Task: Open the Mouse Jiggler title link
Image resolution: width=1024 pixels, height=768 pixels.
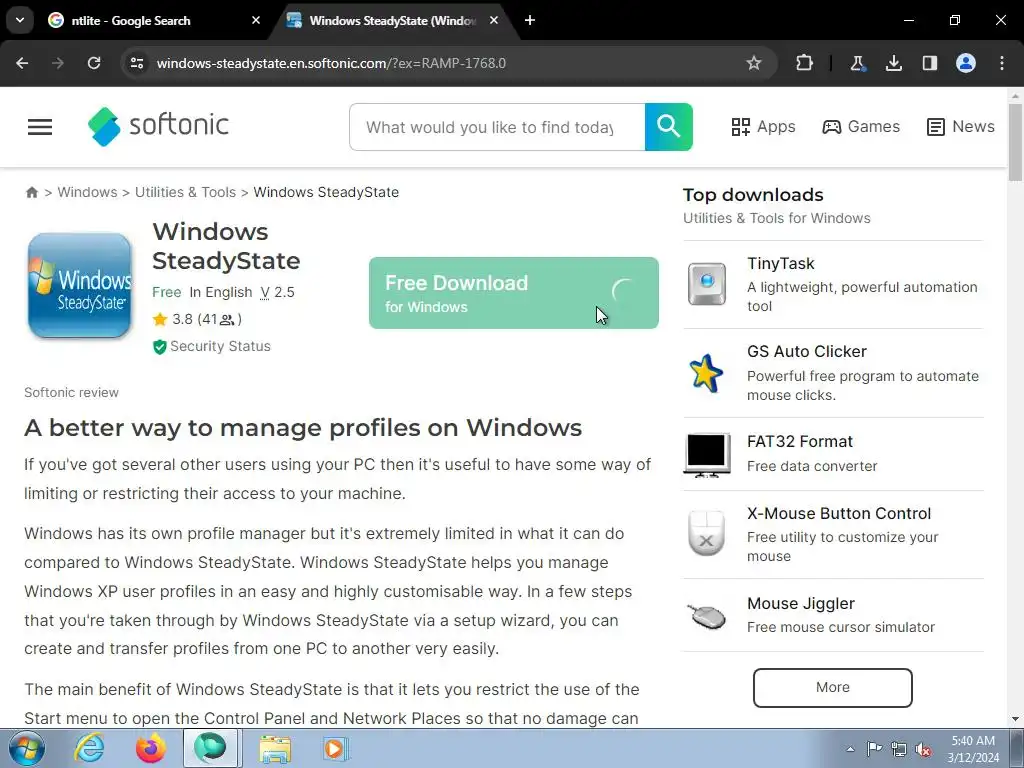Action: tap(801, 603)
